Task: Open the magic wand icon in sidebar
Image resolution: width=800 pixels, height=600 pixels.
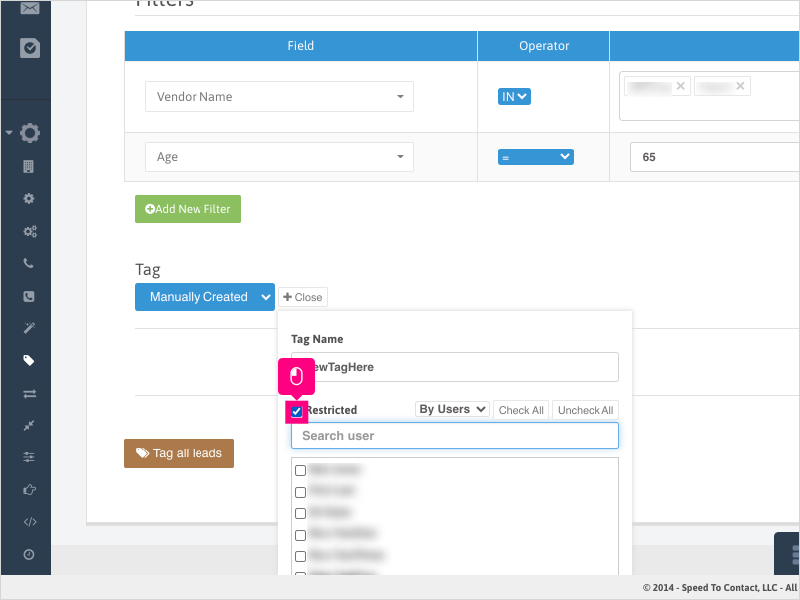Action: (x=29, y=328)
